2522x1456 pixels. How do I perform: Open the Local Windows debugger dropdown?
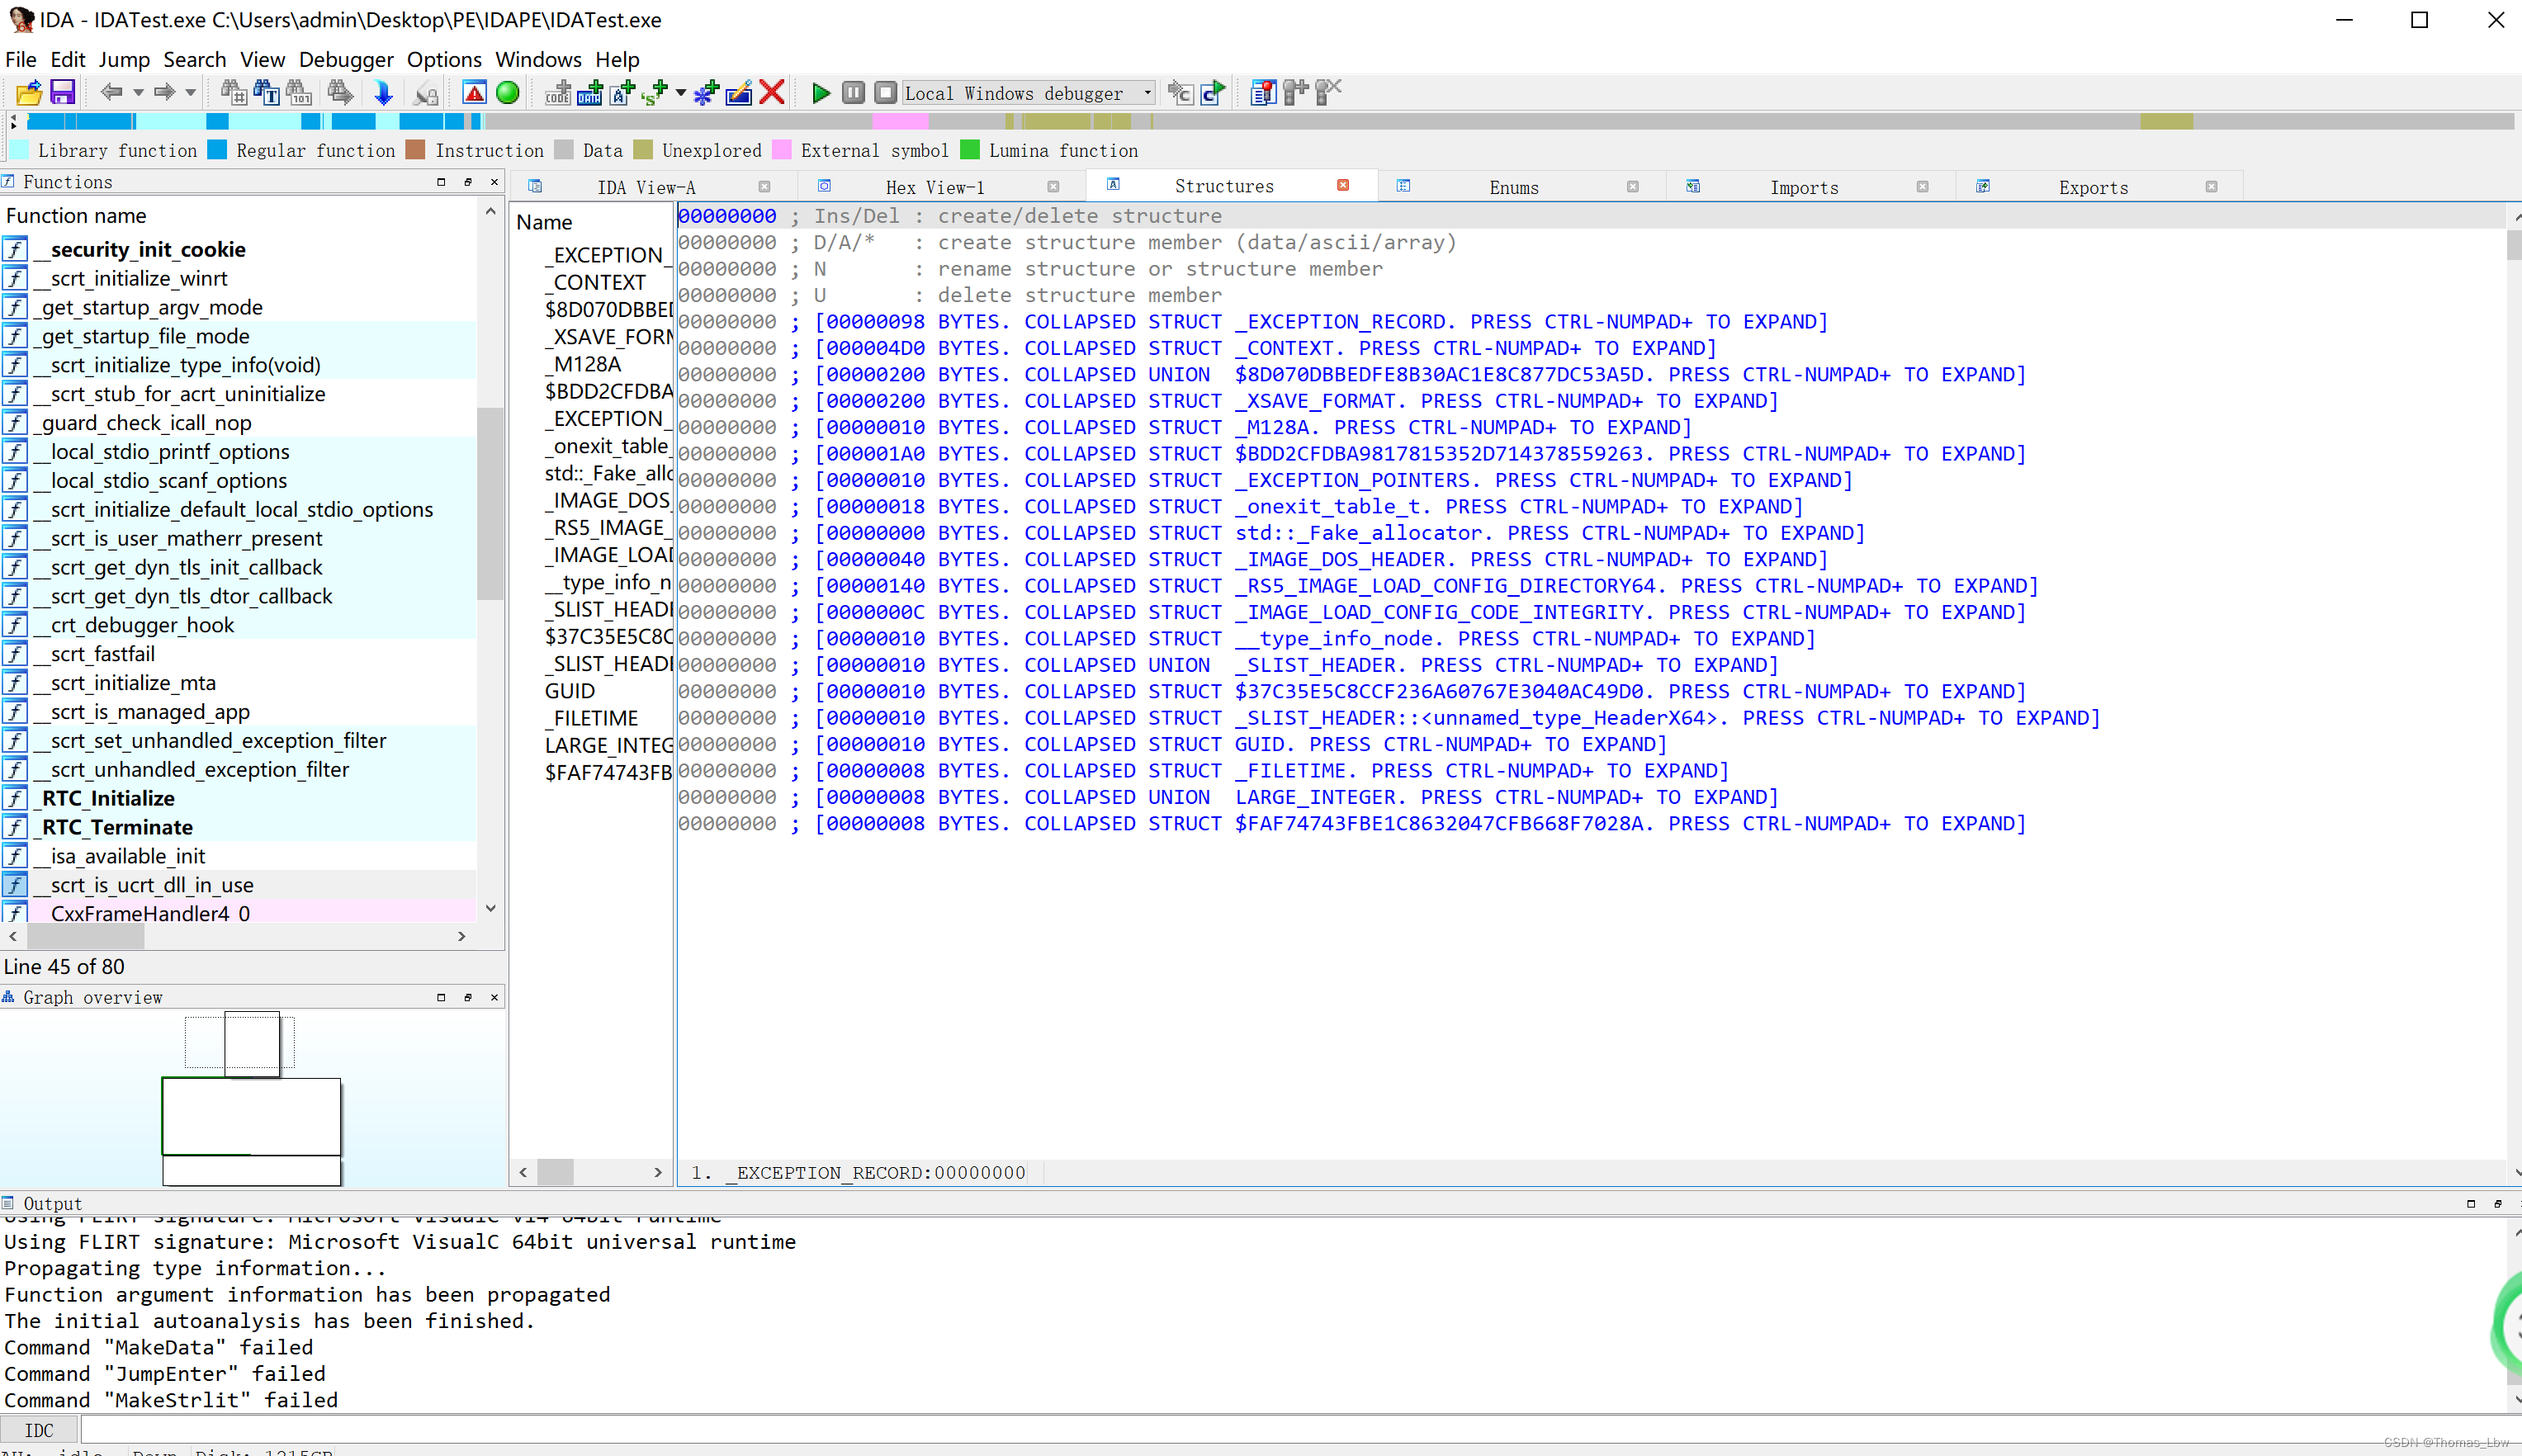coord(1029,93)
